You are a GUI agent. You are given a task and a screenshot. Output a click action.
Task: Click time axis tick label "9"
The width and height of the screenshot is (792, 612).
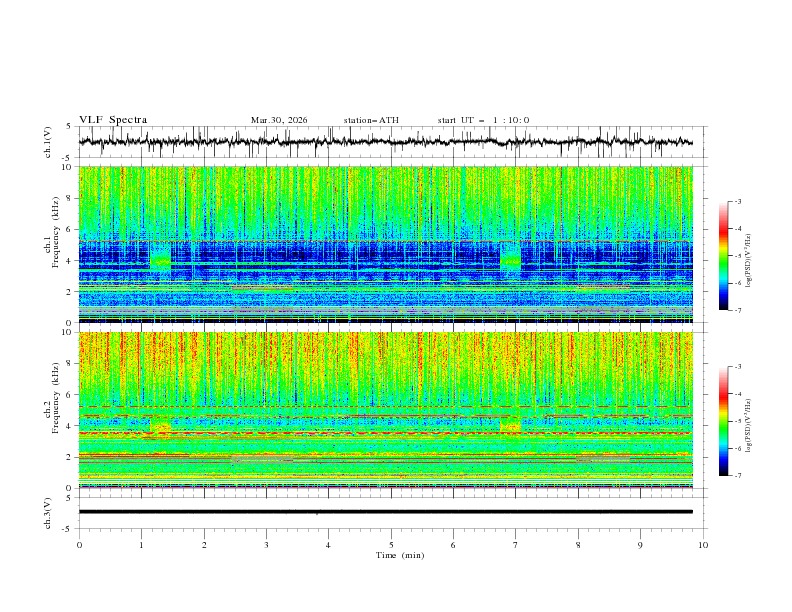pos(640,545)
